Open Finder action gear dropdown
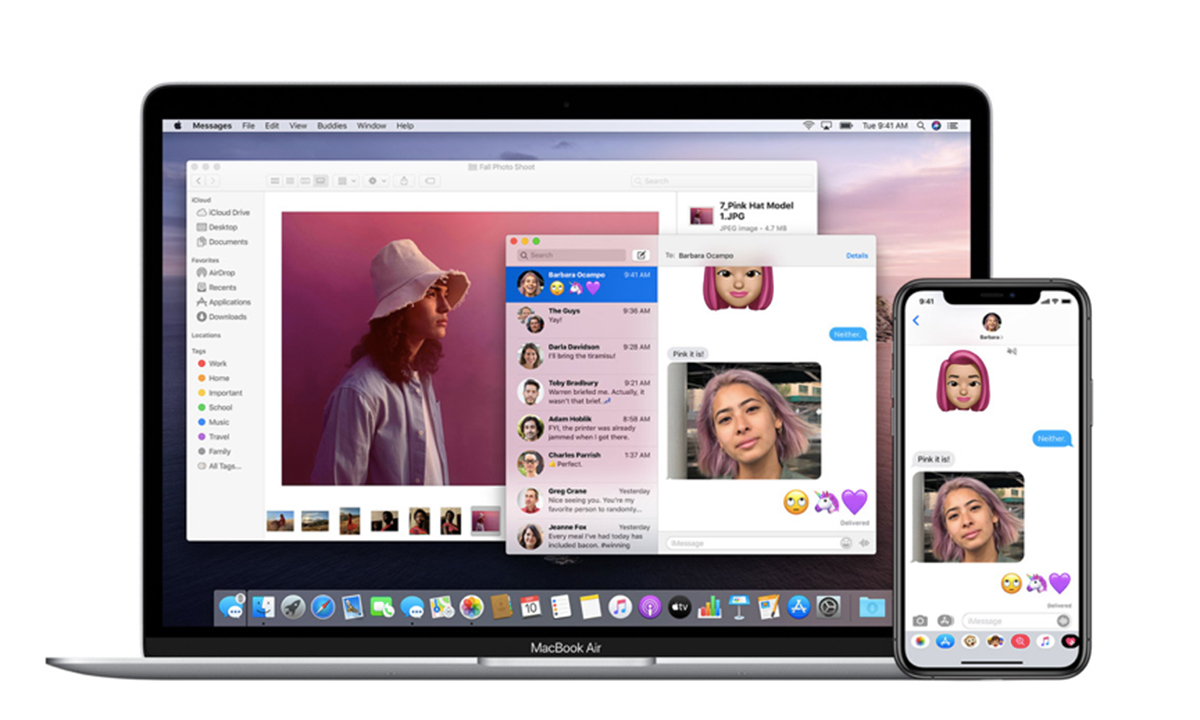Viewport: 1200px width, 720px height. 377,181
